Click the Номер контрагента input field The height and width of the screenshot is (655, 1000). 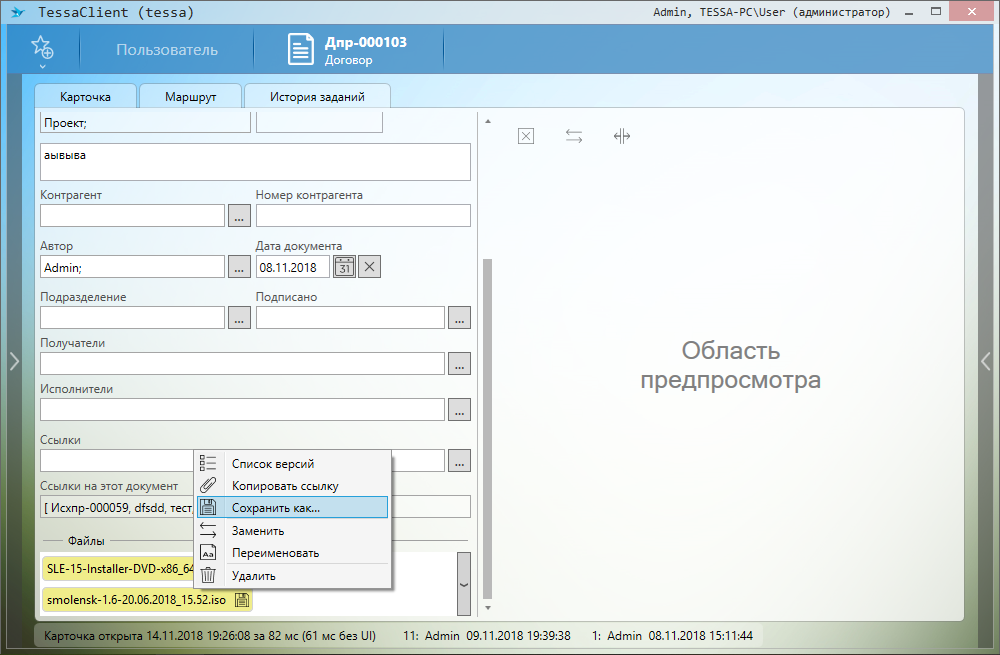(x=363, y=216)
